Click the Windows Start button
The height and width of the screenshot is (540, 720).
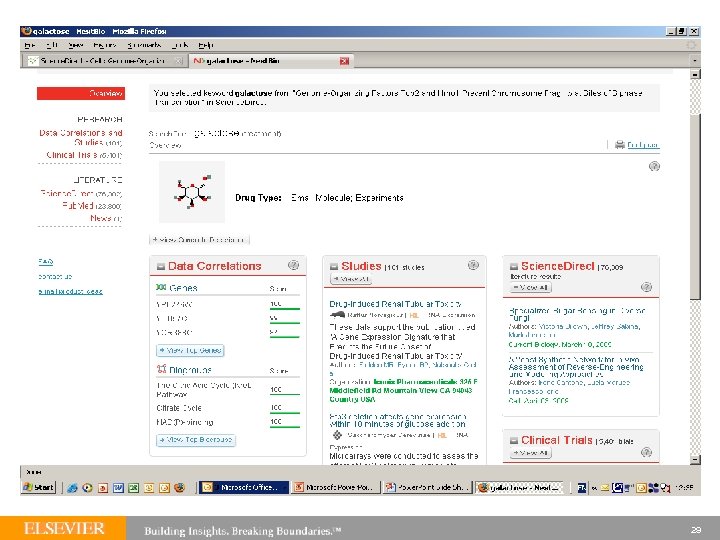click(x=39, y=487)
